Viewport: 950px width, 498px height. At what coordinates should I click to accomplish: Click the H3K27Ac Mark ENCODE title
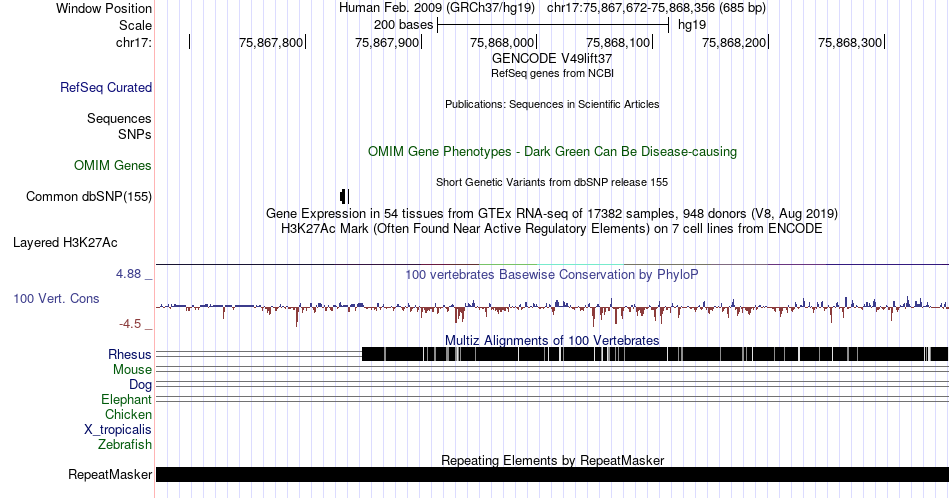pyautogui.click(x=552, y=228)
